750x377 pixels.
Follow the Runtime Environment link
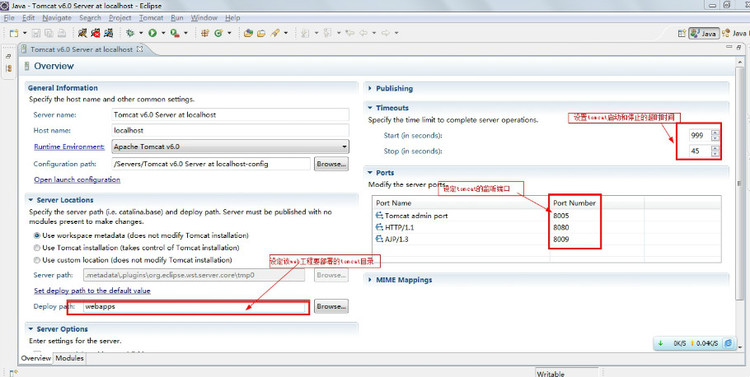pos(69,146)
